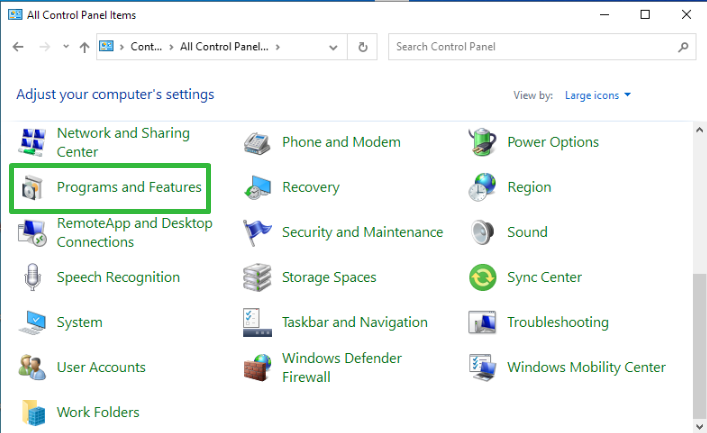Viewport: 707px width, 433px height.
Task: Open the recent locations dropdown arrow
Action: click(x=66, y=46)
